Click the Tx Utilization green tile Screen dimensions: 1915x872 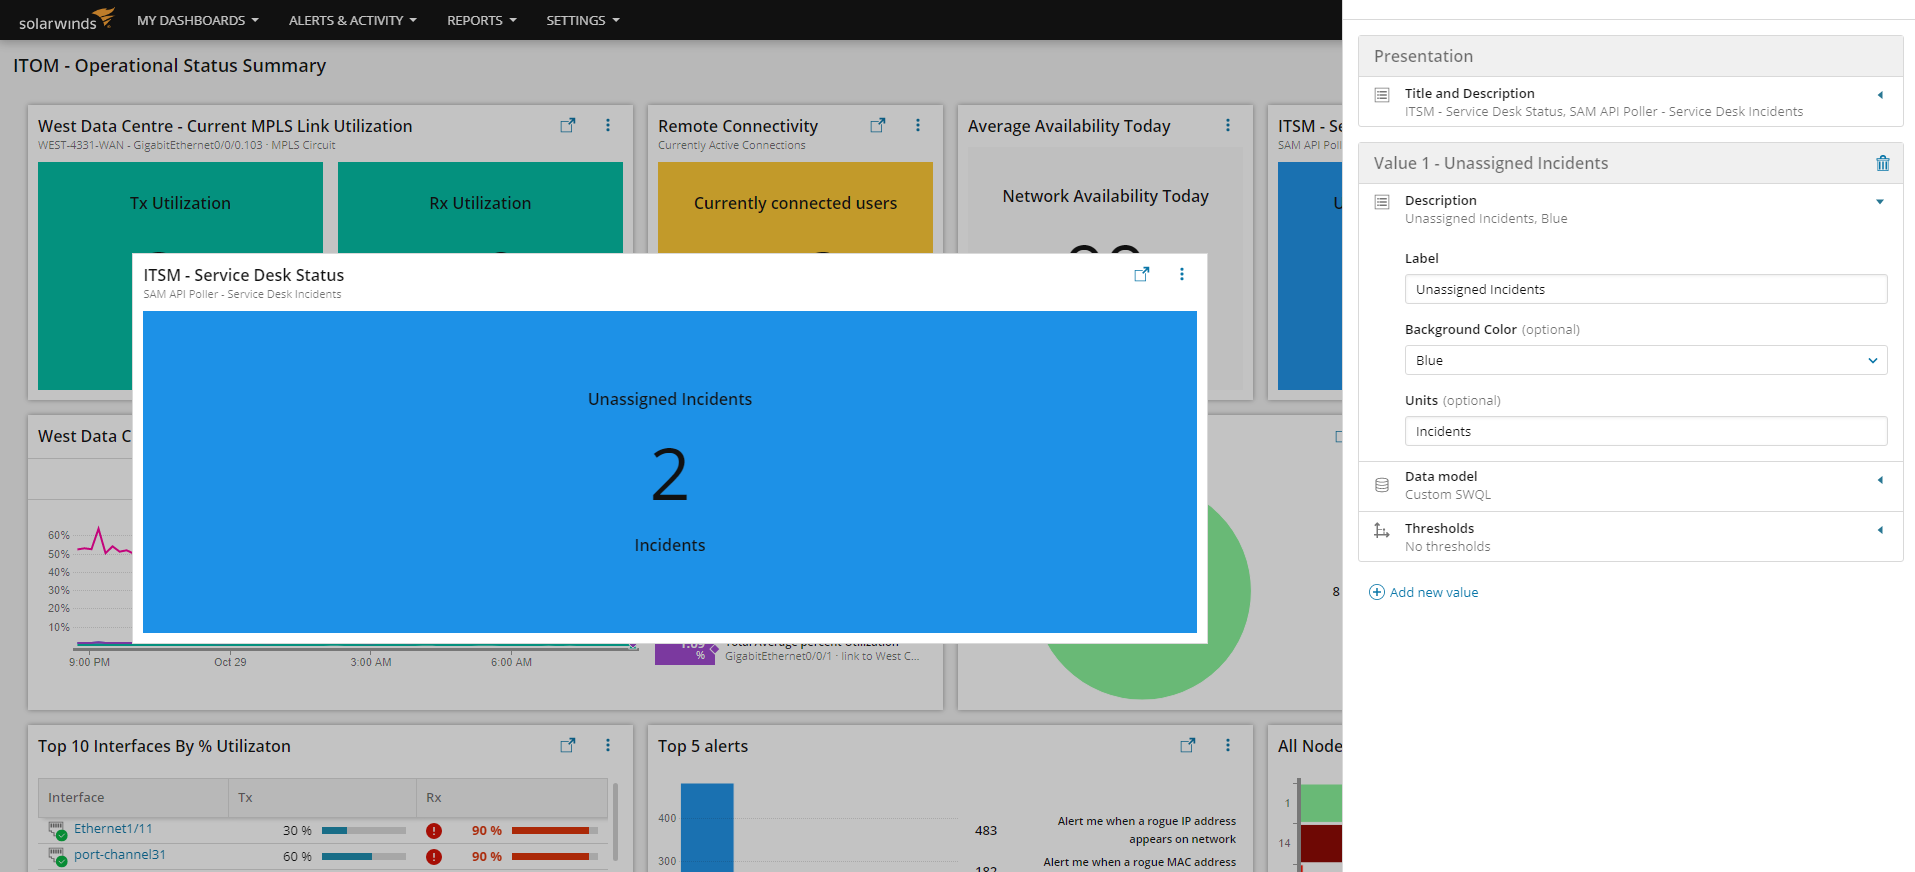[180, 207]
